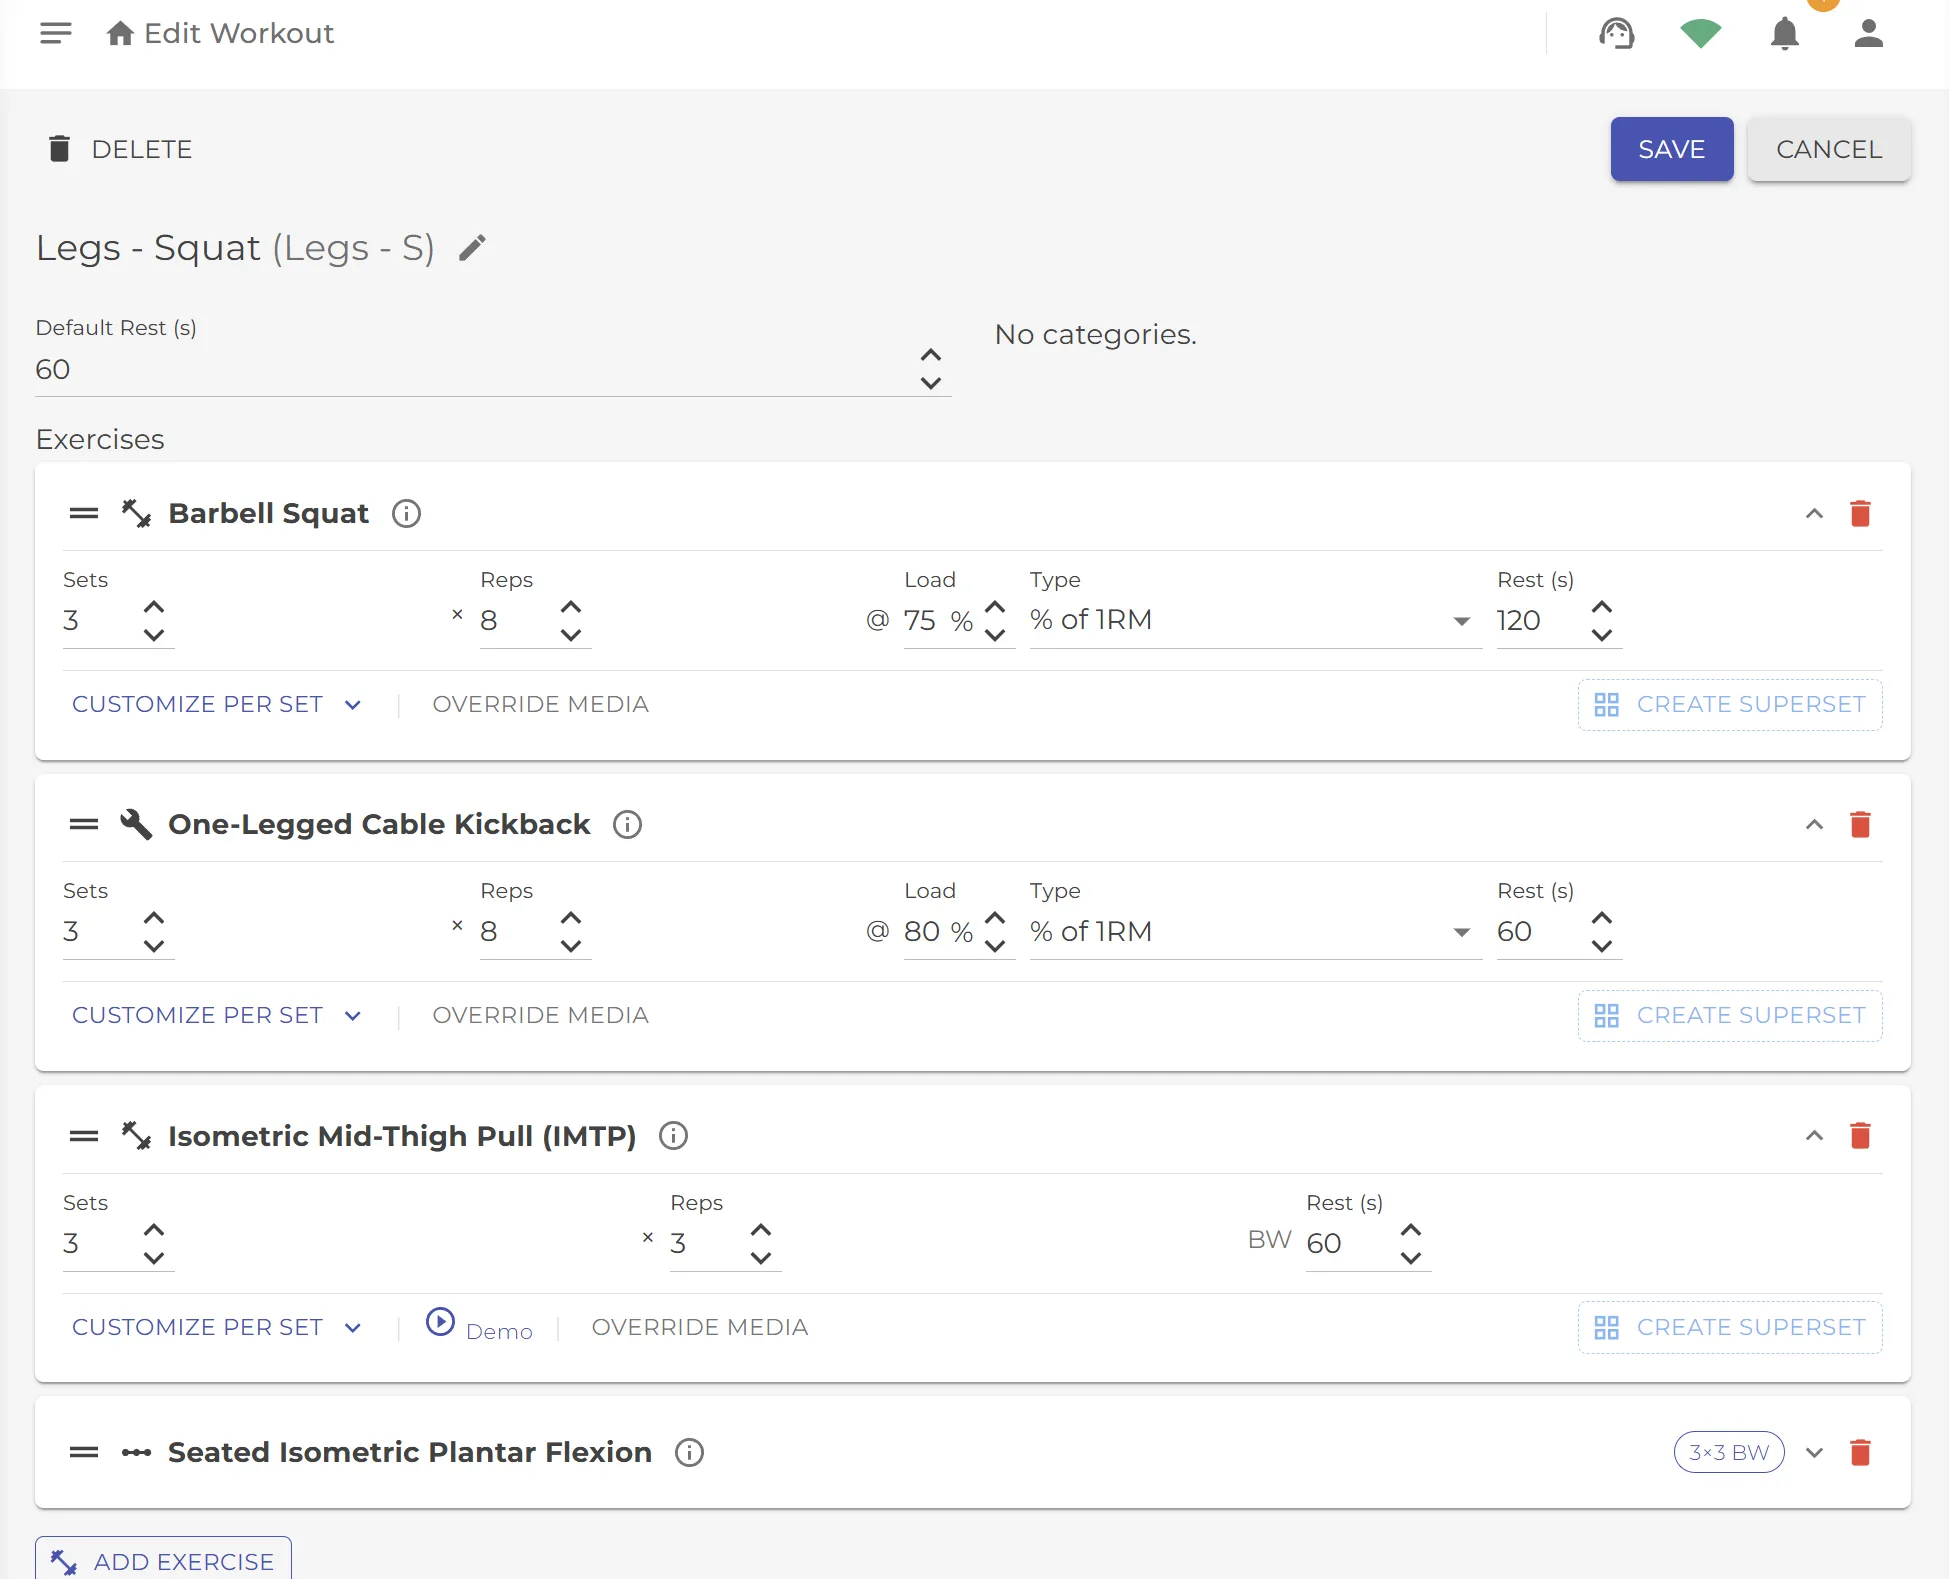1949x1579 pixels.
Task: Open the notifications bell
Action: coord(1785,33)
